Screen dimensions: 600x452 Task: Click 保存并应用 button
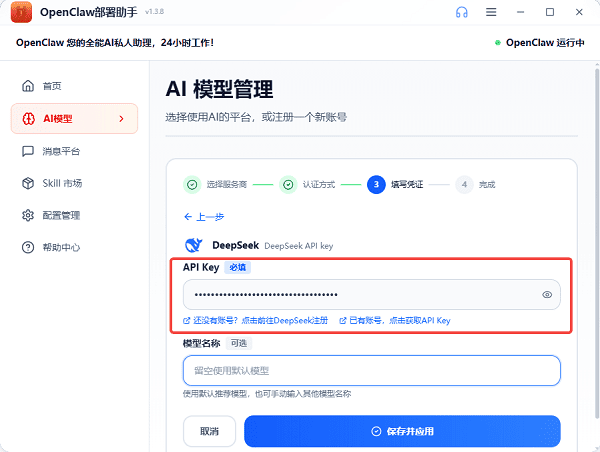(402, 431)
